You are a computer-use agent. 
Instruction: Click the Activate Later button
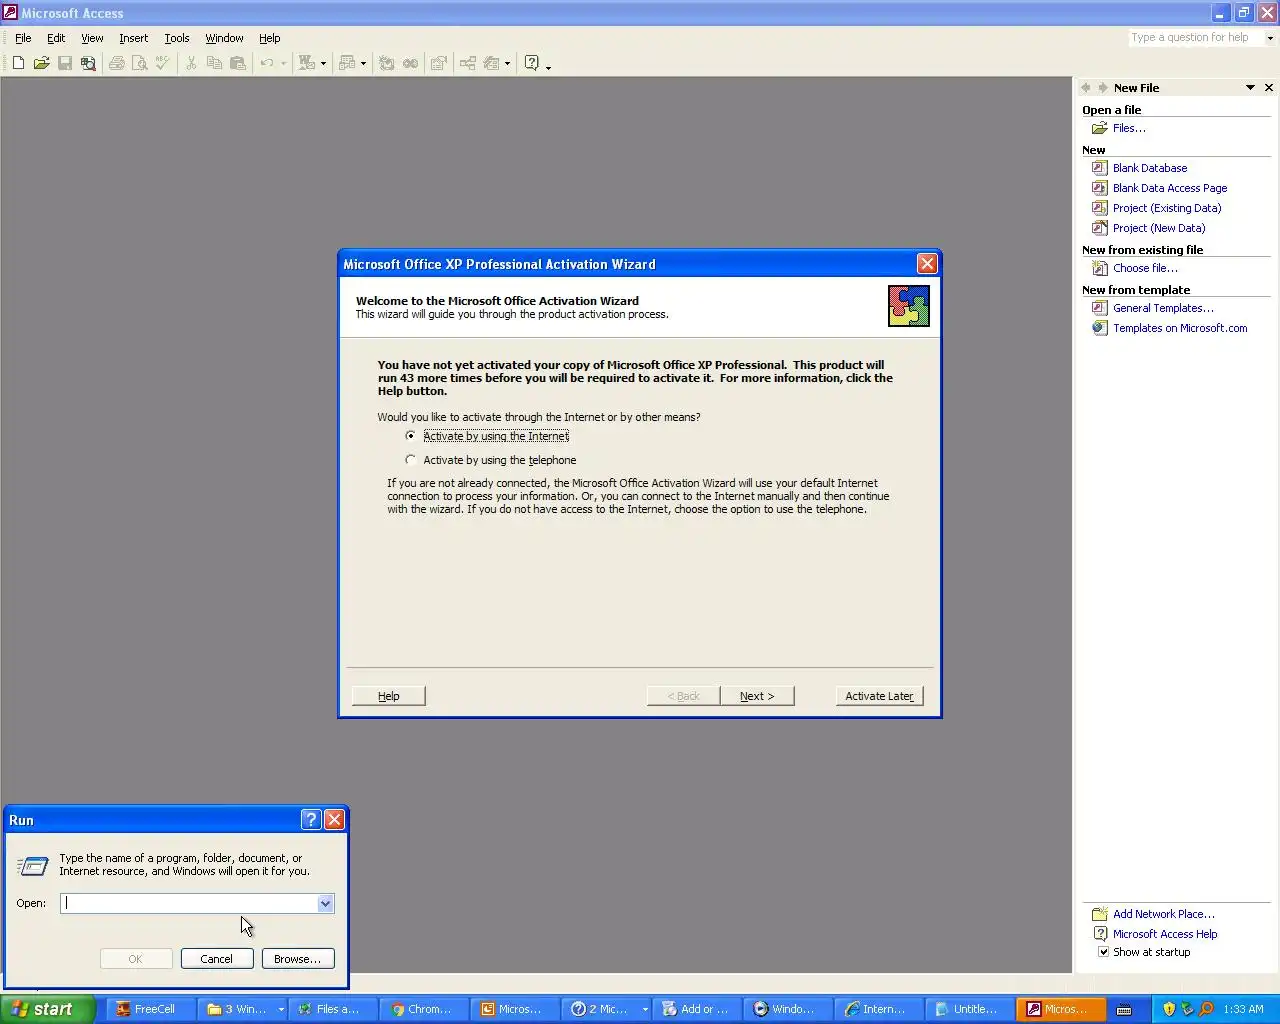point(879,696)
